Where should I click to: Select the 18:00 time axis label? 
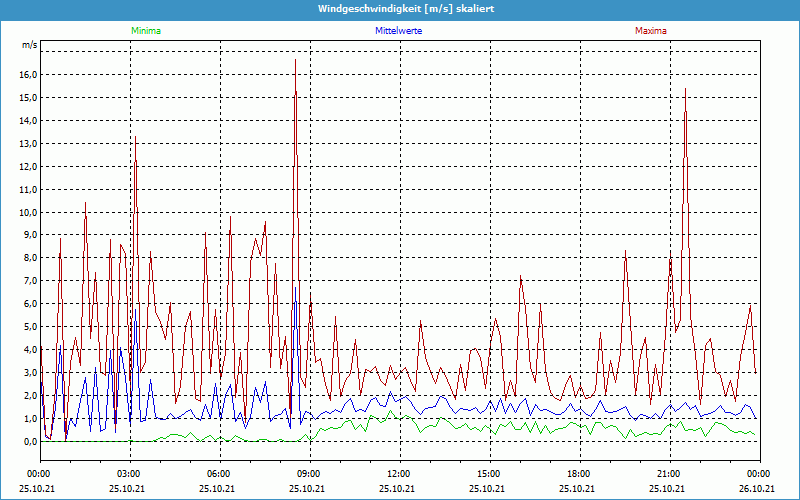pyautogui.click(x=579, y=474)
